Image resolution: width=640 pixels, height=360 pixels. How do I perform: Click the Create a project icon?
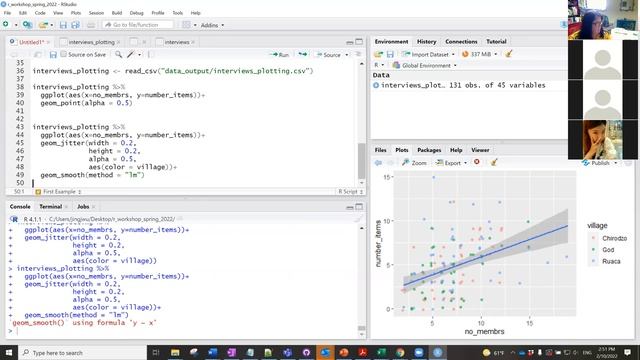click(27, 25)
